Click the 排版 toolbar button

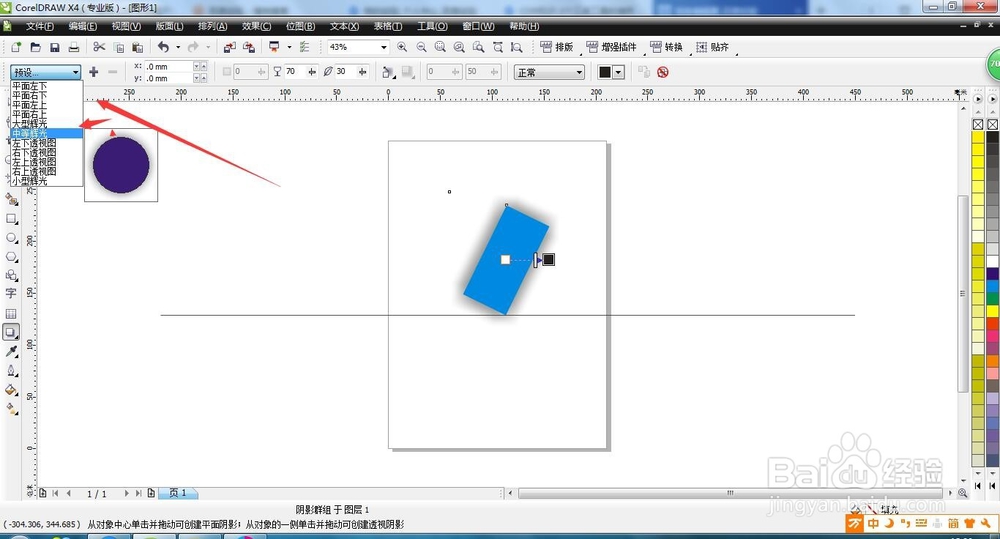click(x=557, y=47)
